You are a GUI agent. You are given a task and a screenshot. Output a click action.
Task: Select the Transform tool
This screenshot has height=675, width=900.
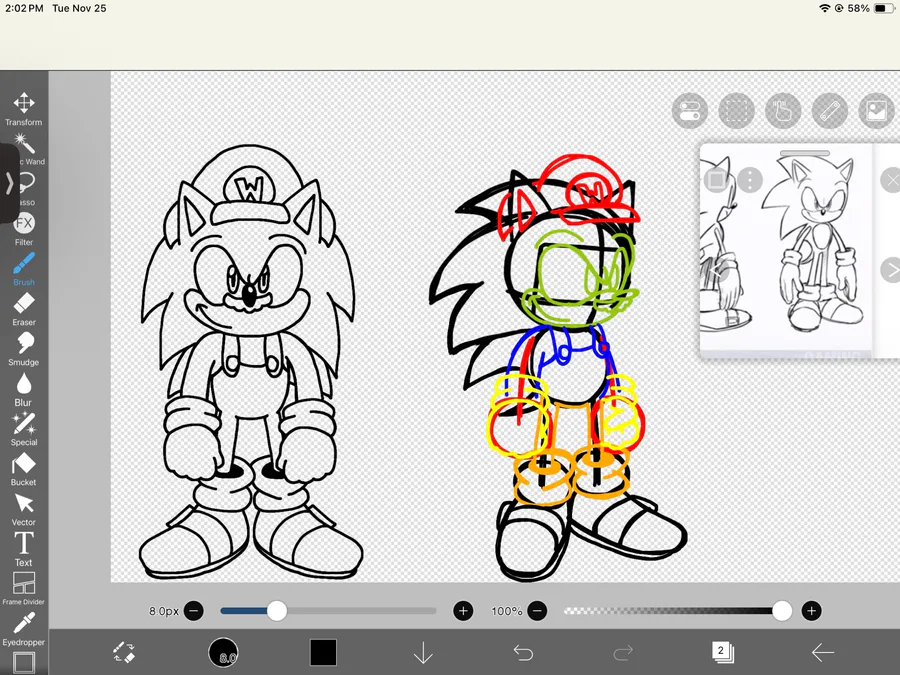[24, 109]
